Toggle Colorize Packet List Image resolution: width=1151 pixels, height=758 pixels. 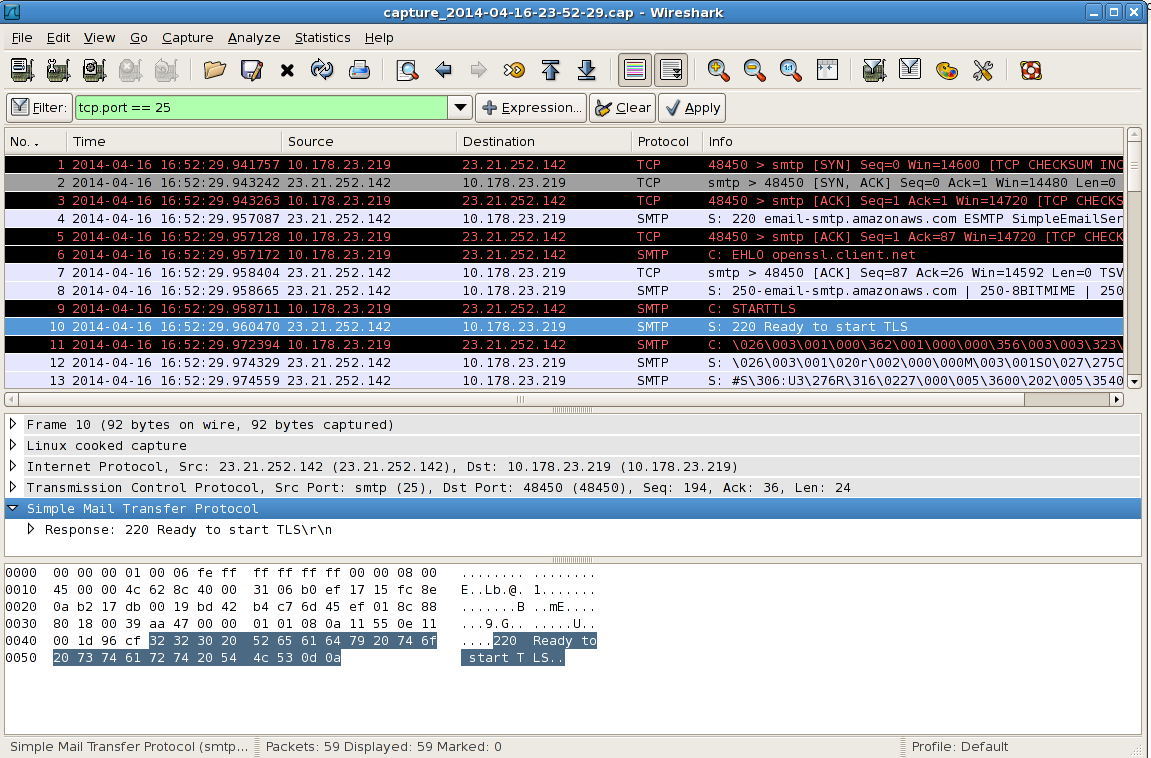coord(635,70)
